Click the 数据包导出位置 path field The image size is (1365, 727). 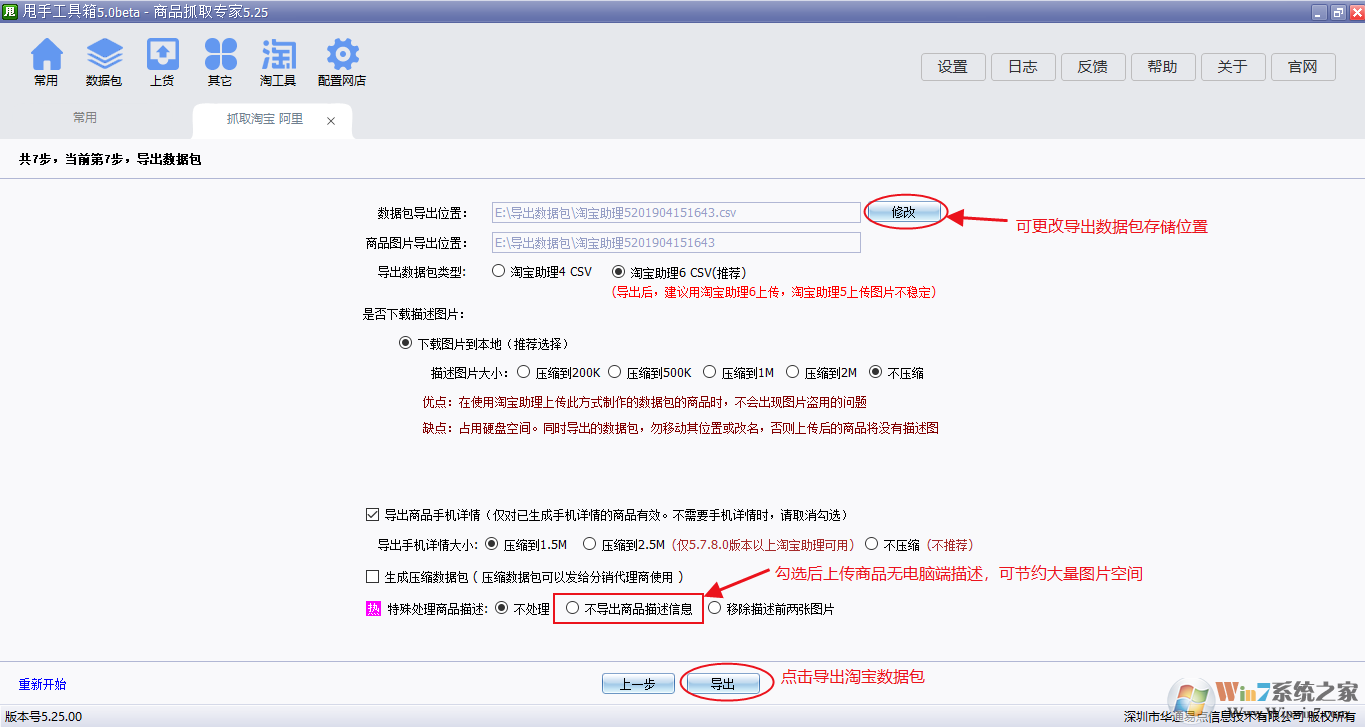pos(675,212)
